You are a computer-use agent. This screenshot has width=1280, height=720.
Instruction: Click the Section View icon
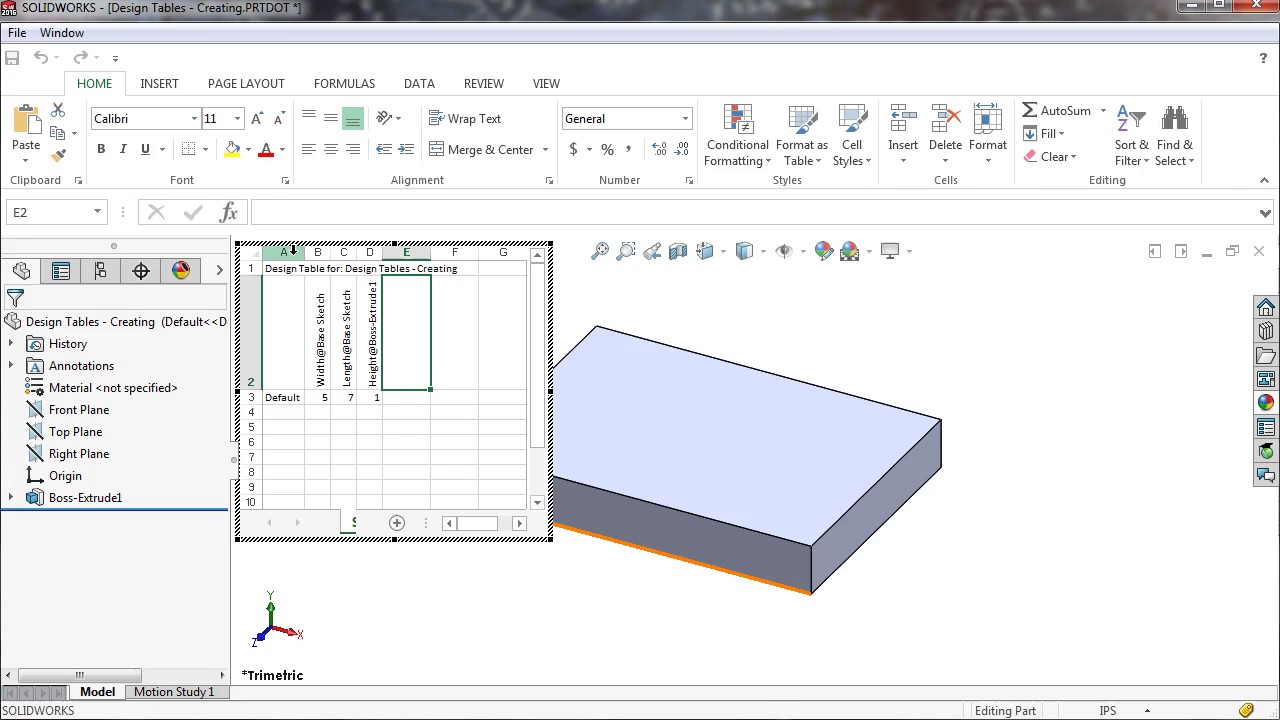[x=679, y=251]
